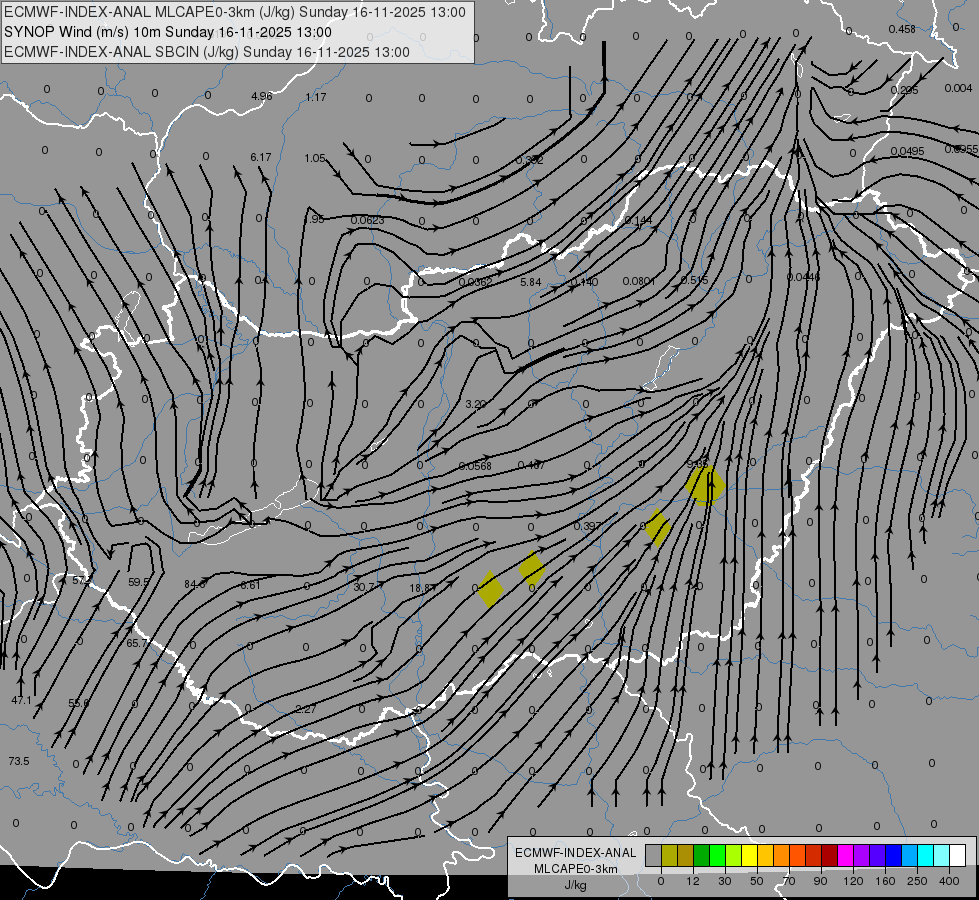The height and width of the screenshot is (900, 979).
Task: Click the map value 0.004
Action: pos(958,88)
